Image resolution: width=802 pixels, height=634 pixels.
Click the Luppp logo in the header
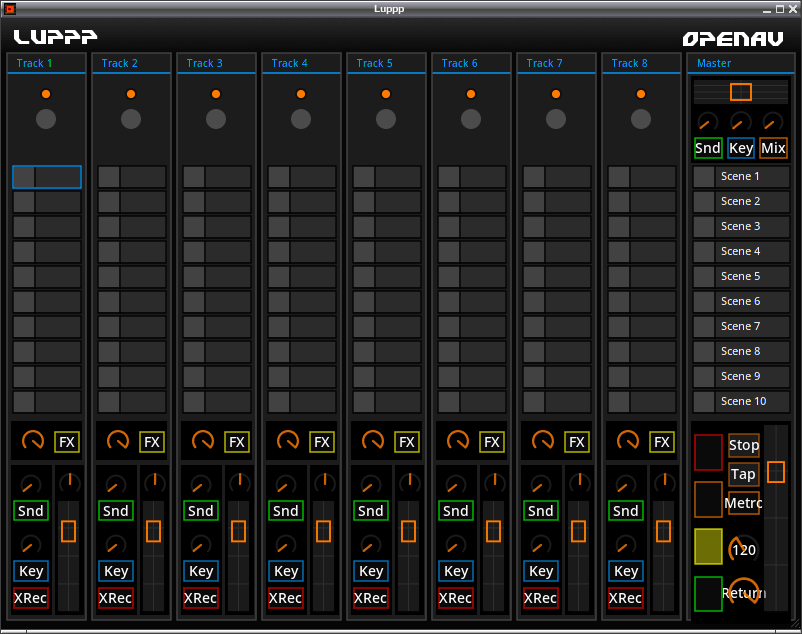(55, 37)
